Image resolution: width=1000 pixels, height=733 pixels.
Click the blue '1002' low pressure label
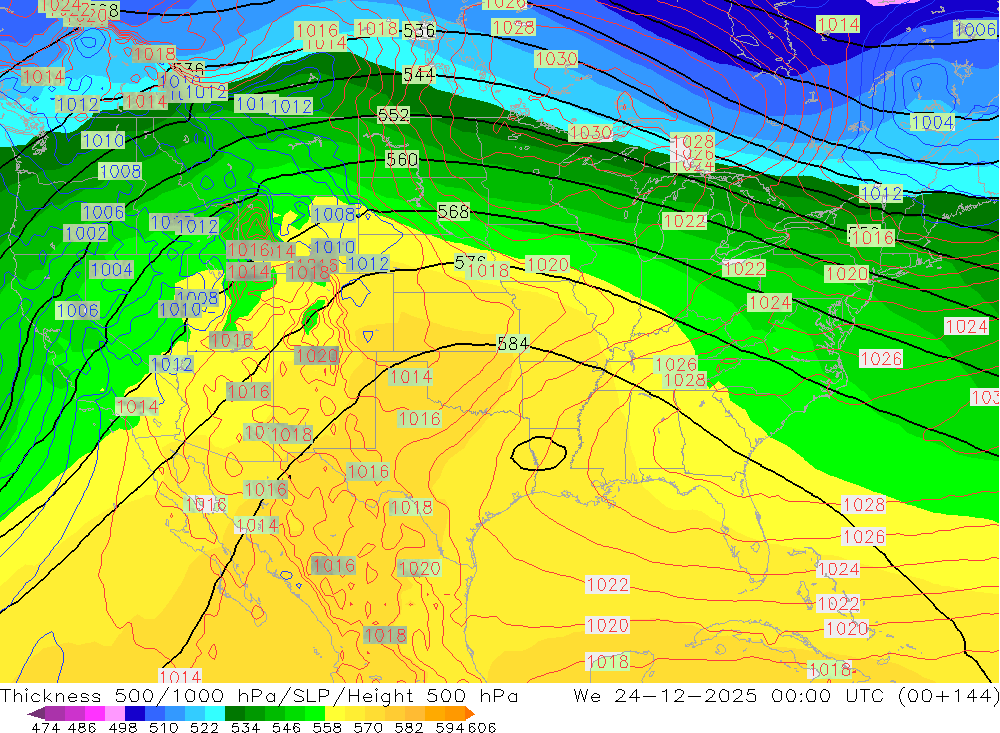(x=86, y=233)
